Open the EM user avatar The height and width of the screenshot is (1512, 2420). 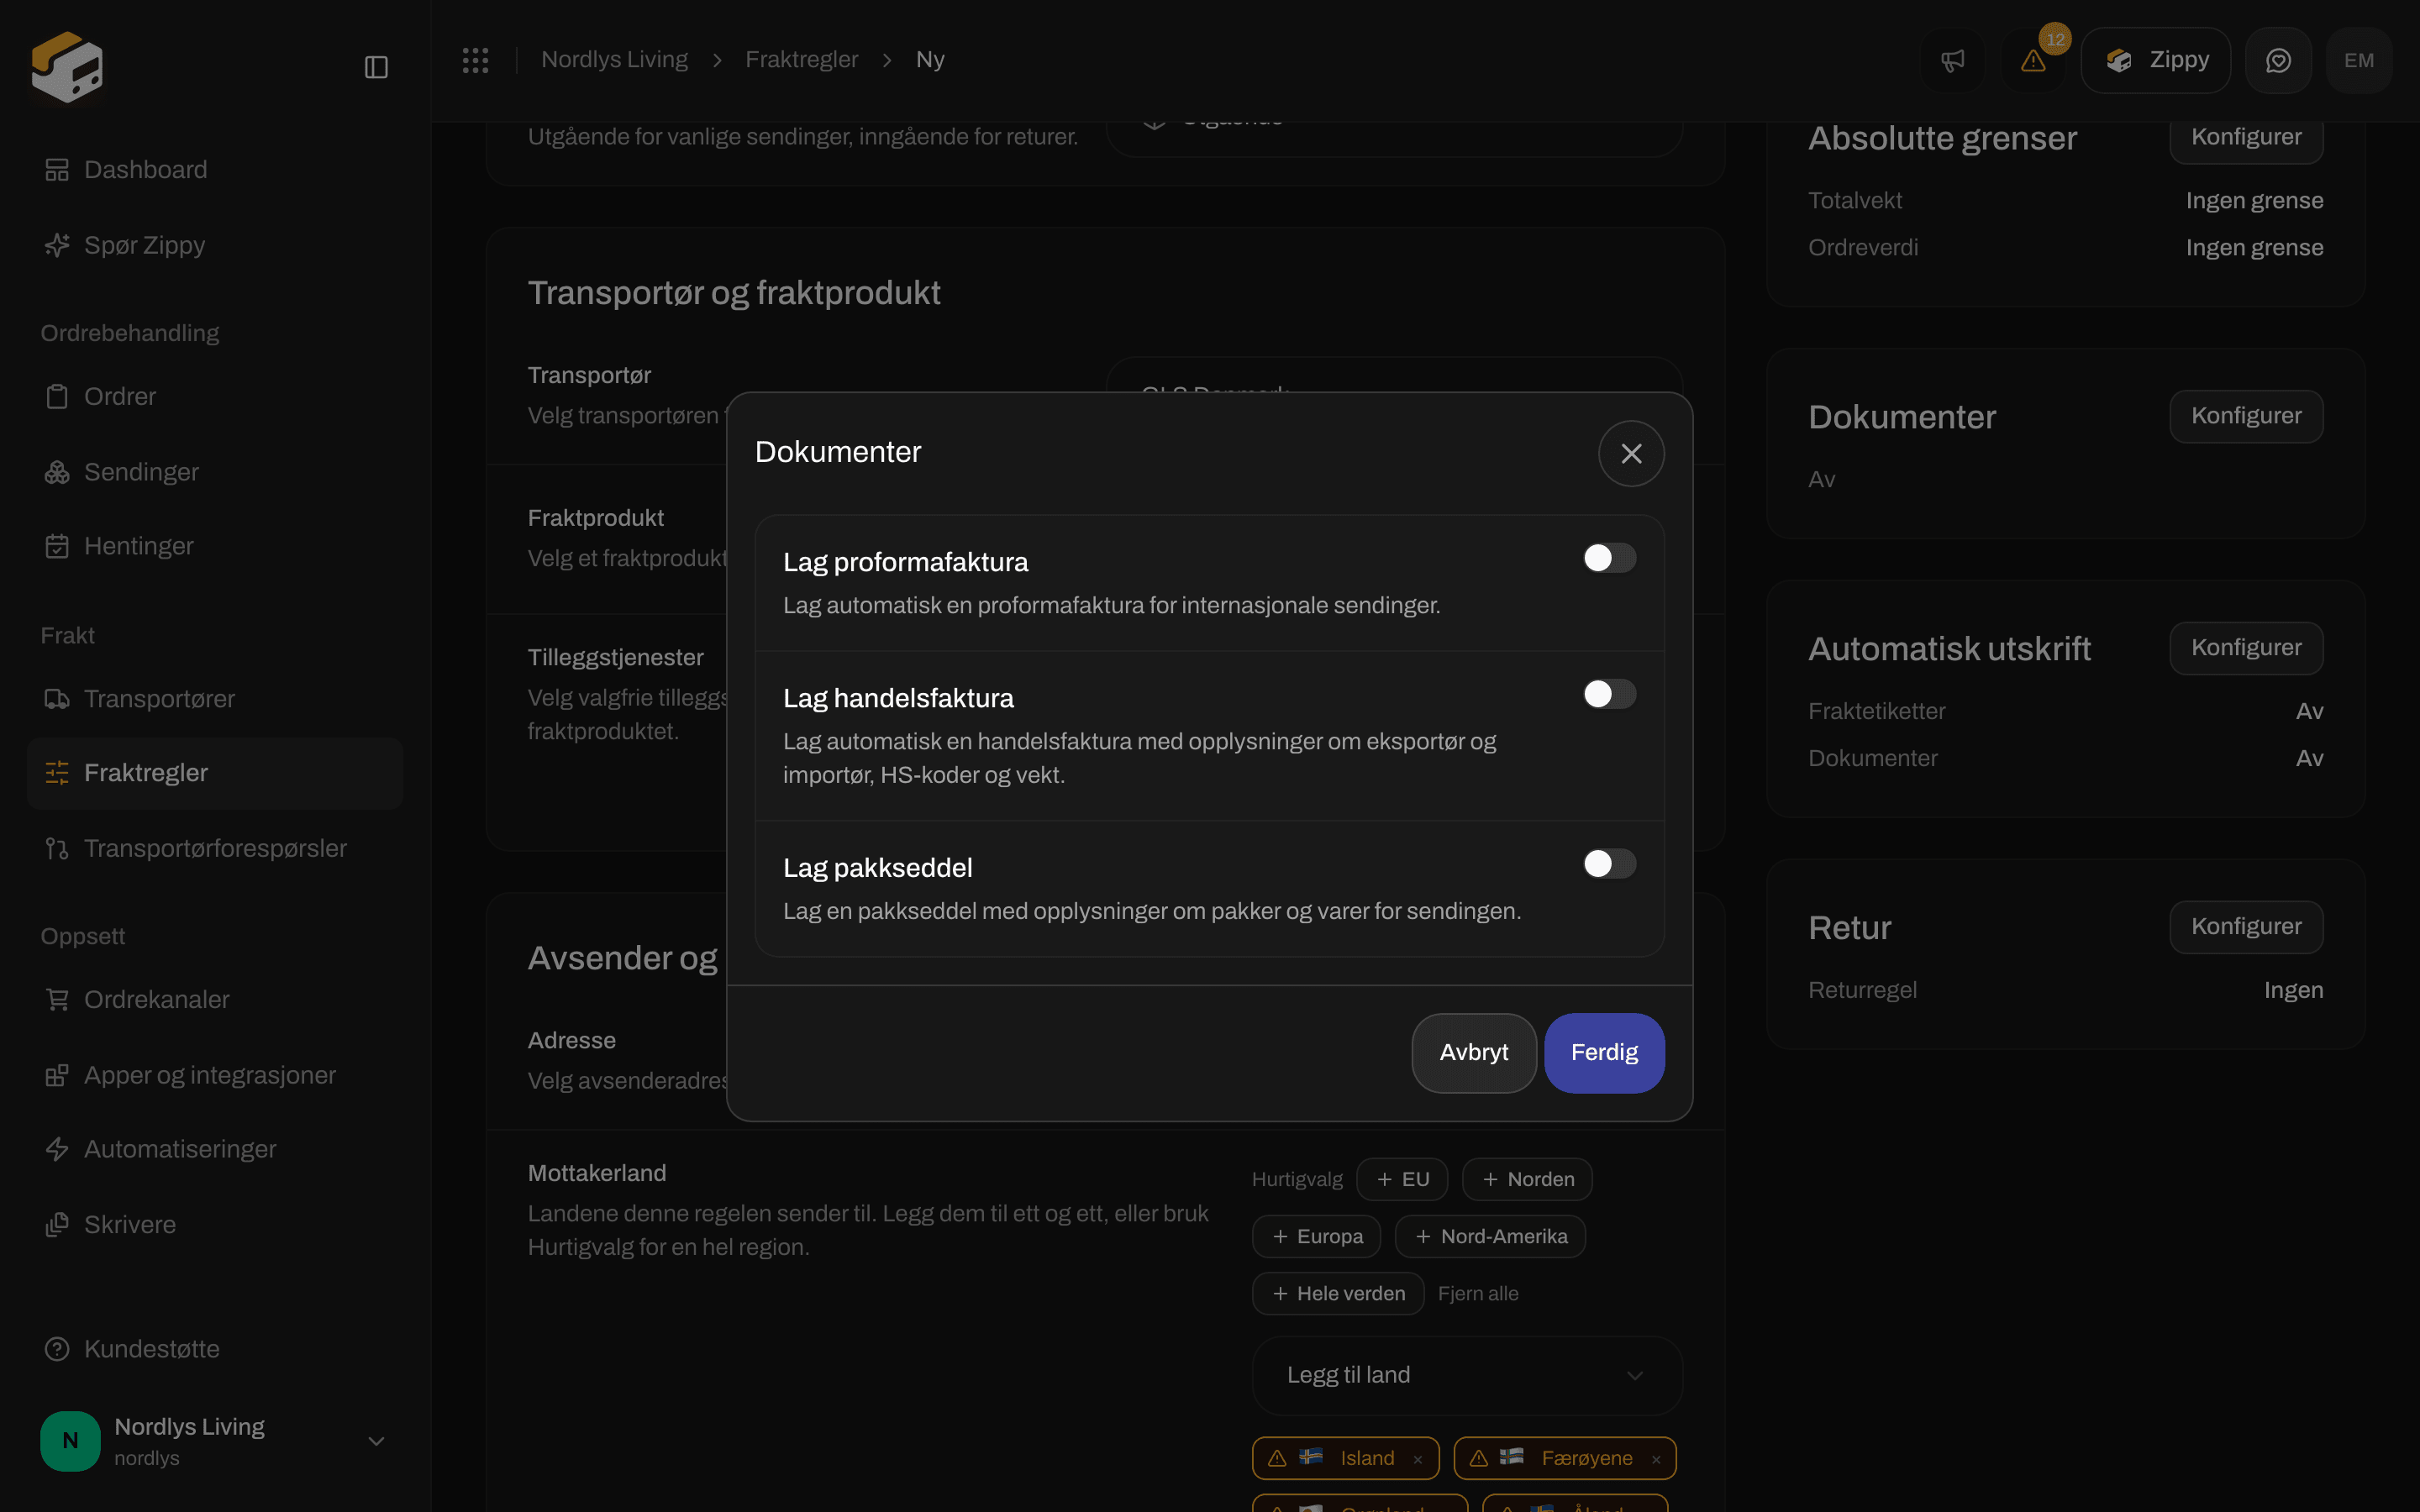[x=2359, y=61]
